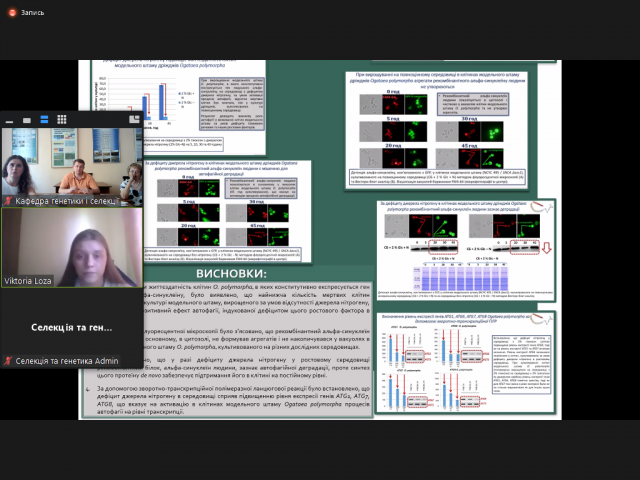The height and width of the screenshot is (480, 640).
Task: Select the Кафедра генетики і селекції video
Action: 72,167
